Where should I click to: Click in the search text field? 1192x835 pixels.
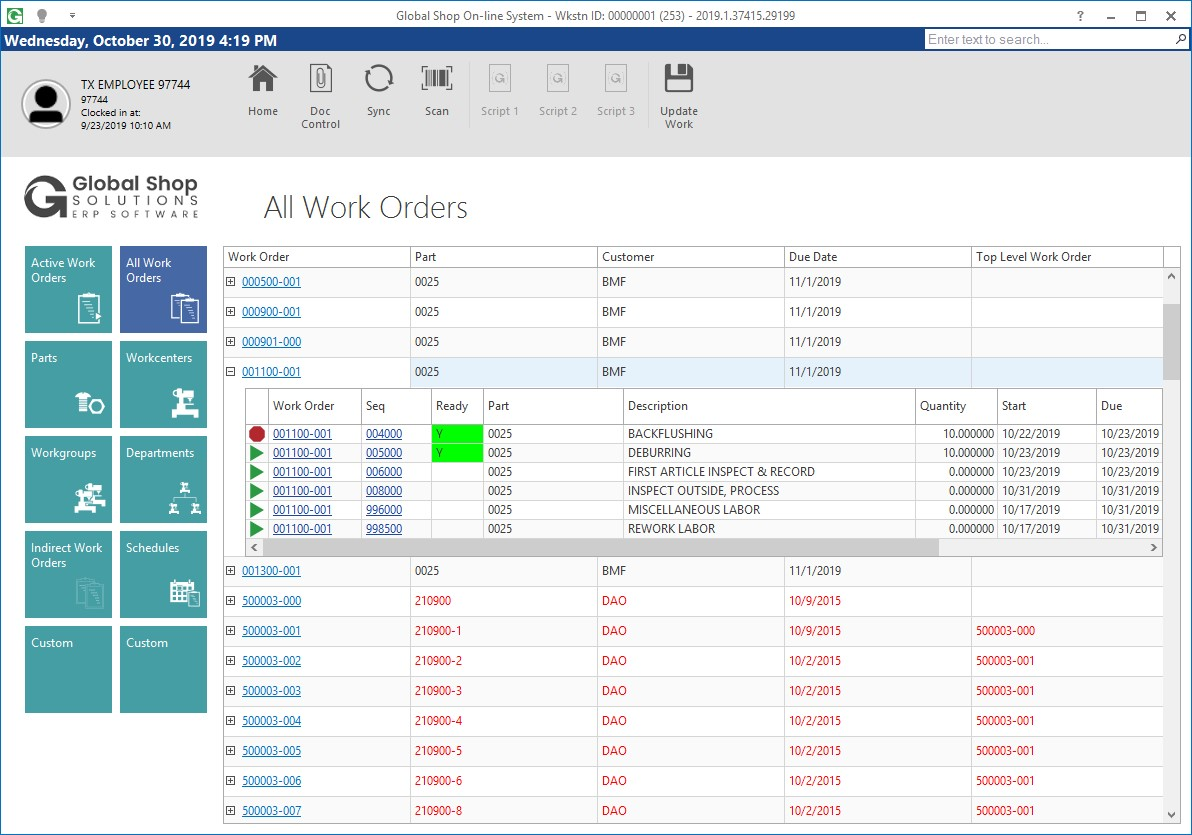(x=1049, y=40)
